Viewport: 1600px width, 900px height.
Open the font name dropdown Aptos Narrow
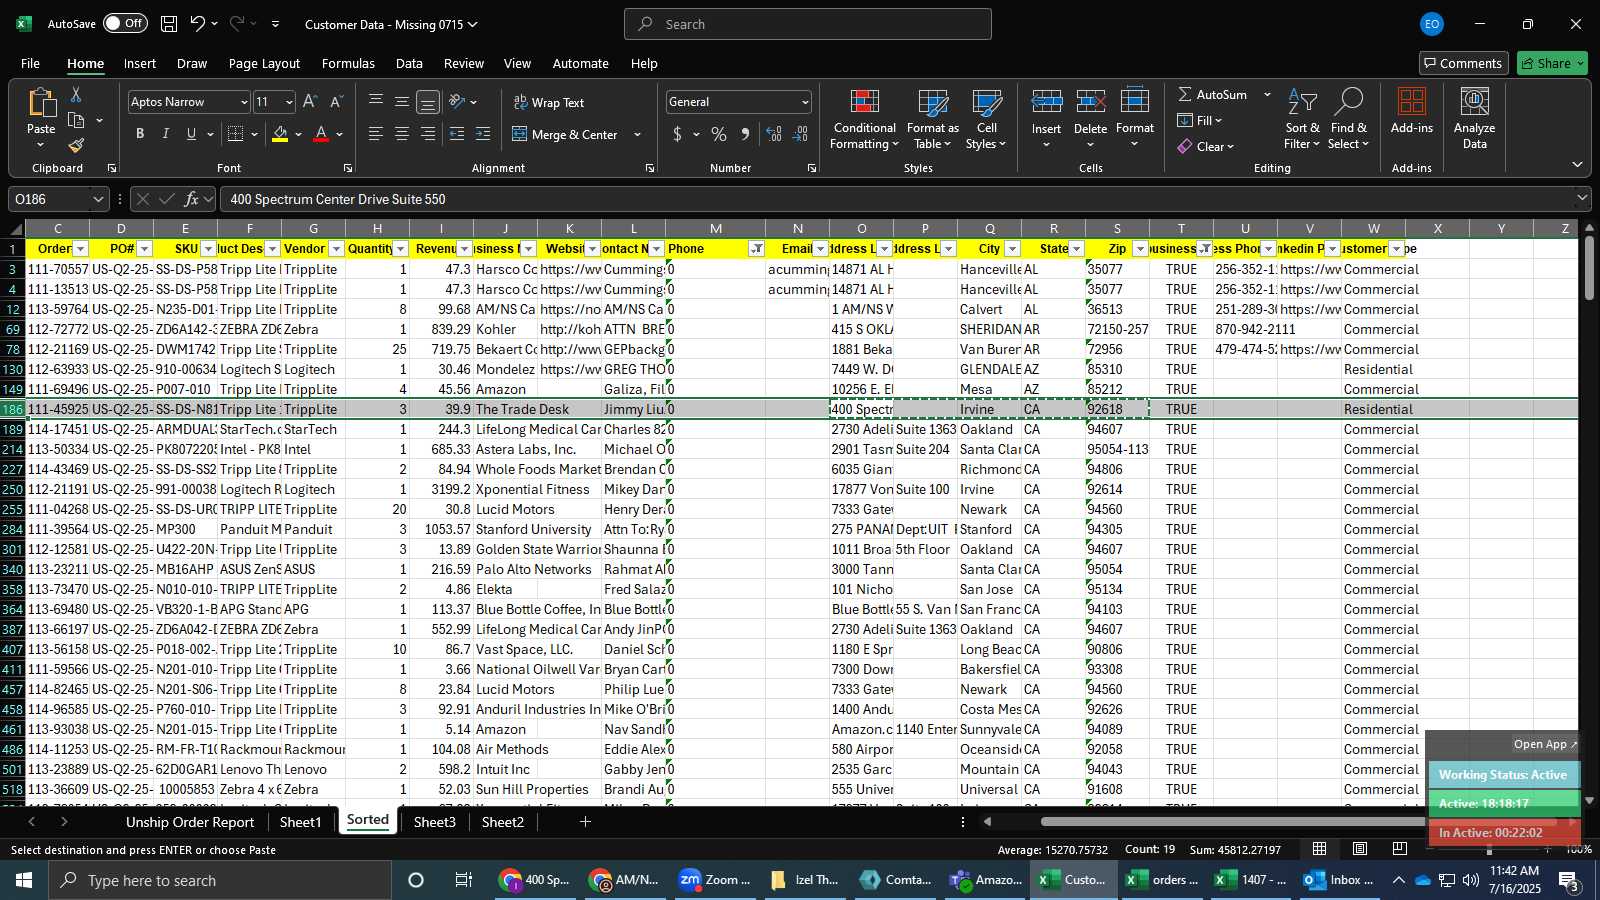[243, 102]
